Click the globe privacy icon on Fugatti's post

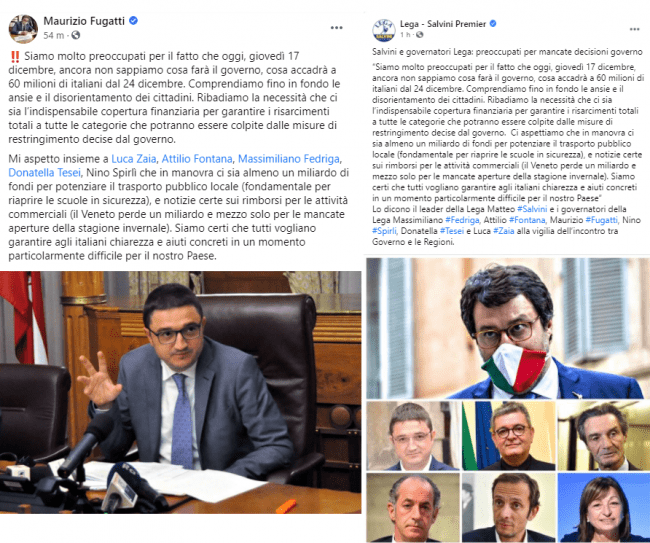click(x=75, y=35)
